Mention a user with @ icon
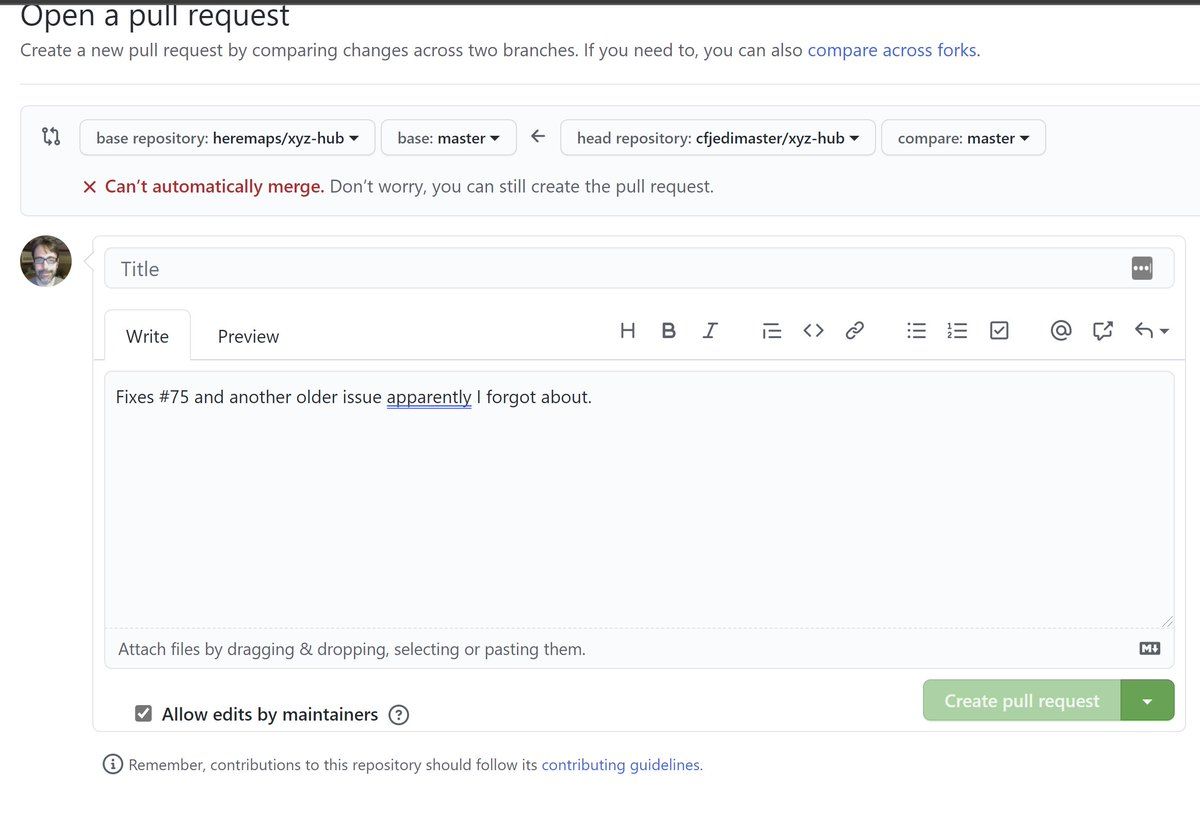Image resolution: width=1200 pixels, height=829 pixels. (1061, 331)
